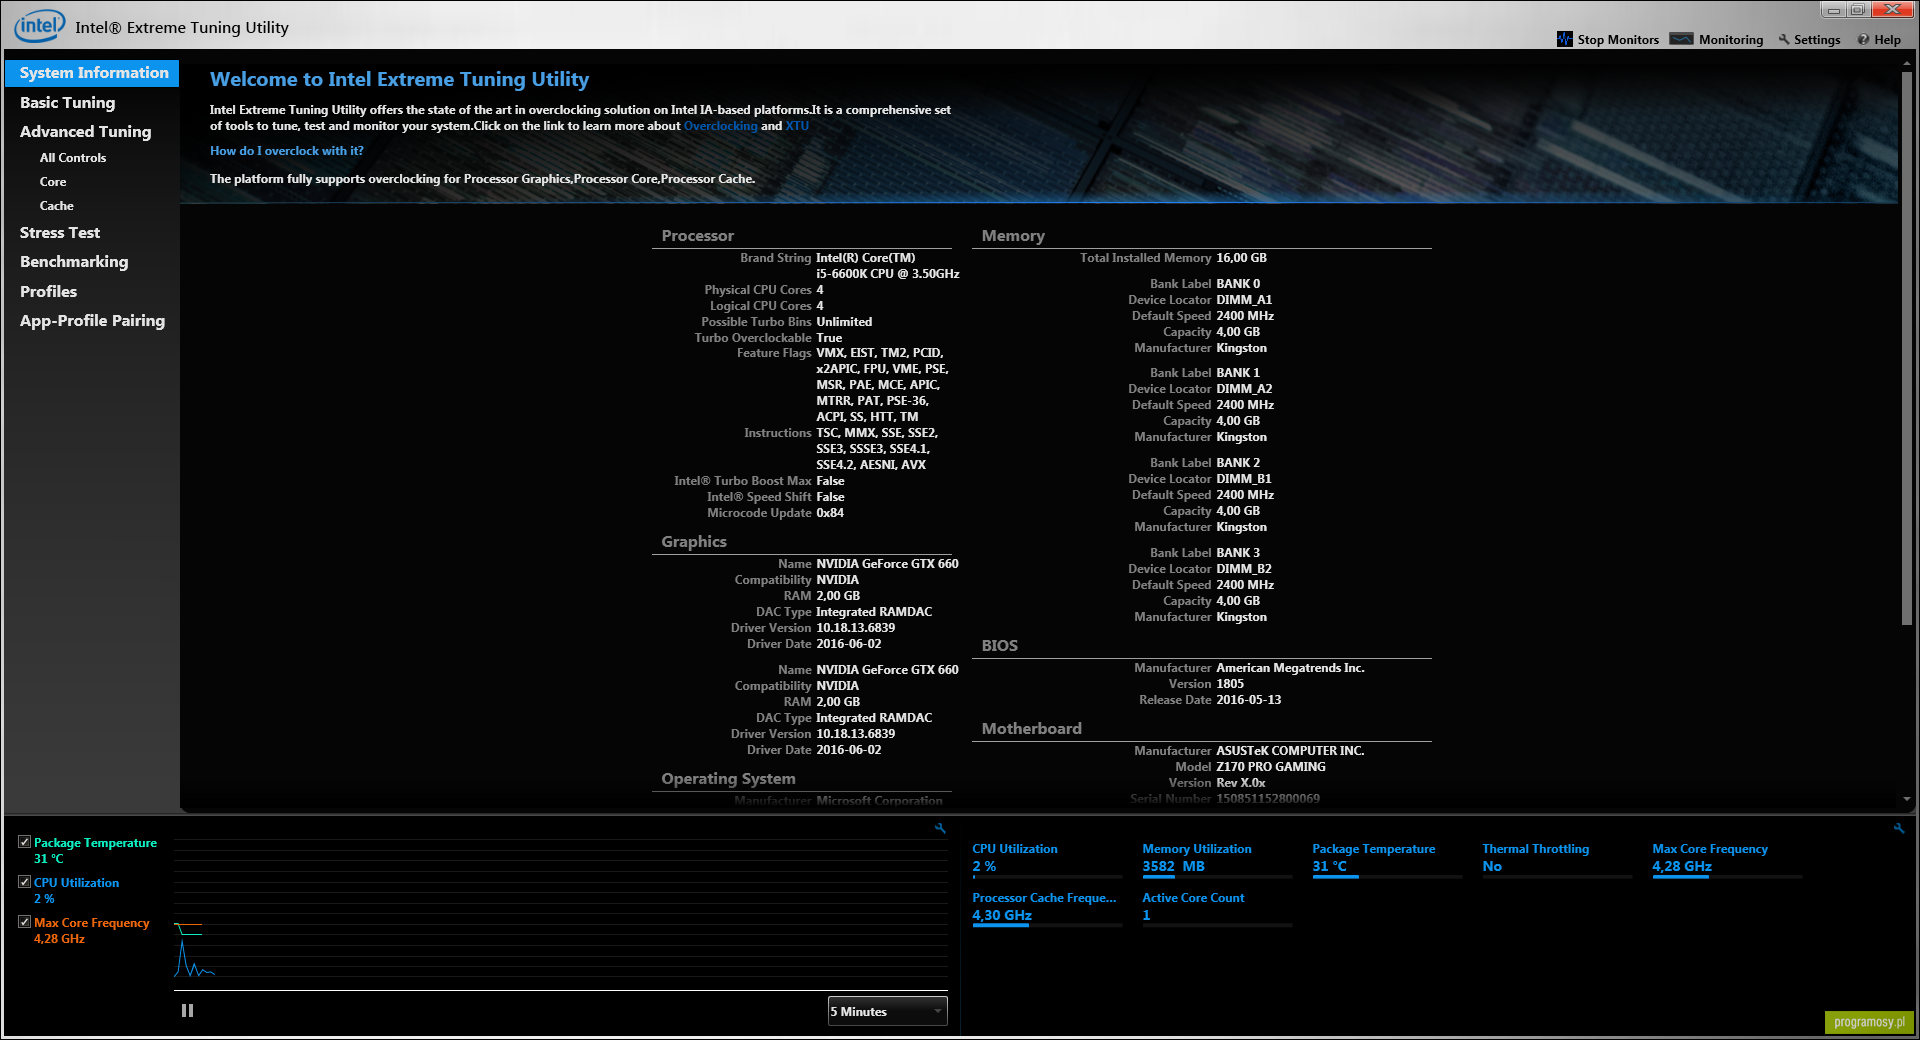Uncheck Package Temperature graph checkbox

pyautogui.click(x=24, y=842)
